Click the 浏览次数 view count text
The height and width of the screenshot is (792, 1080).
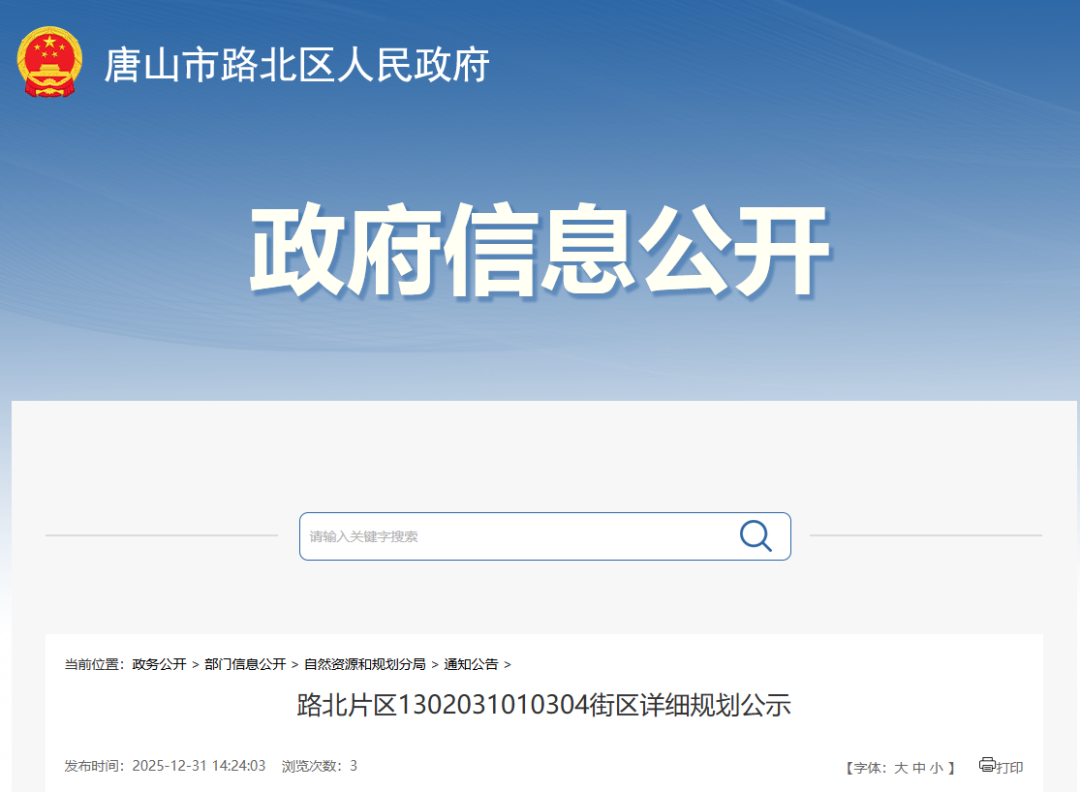[319, 766]
